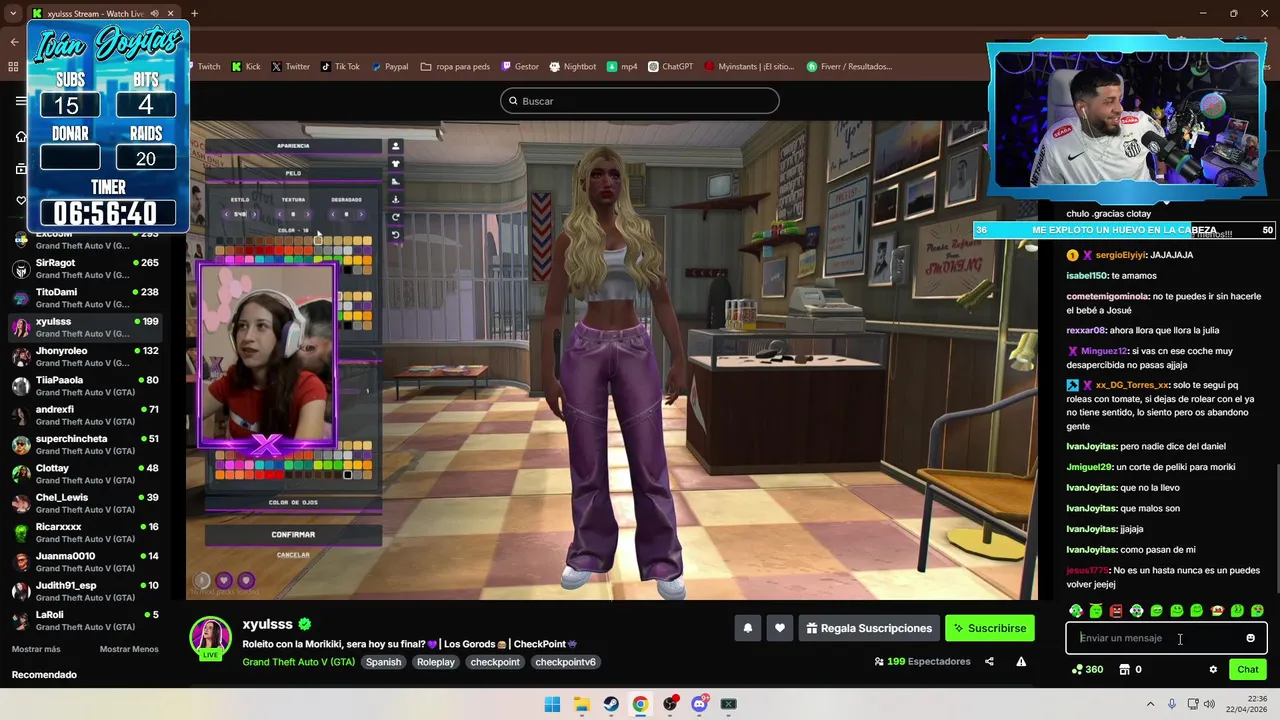Select the Spanish tag
The width and height of the screenshot is (1280, 720).
[383, 662]
